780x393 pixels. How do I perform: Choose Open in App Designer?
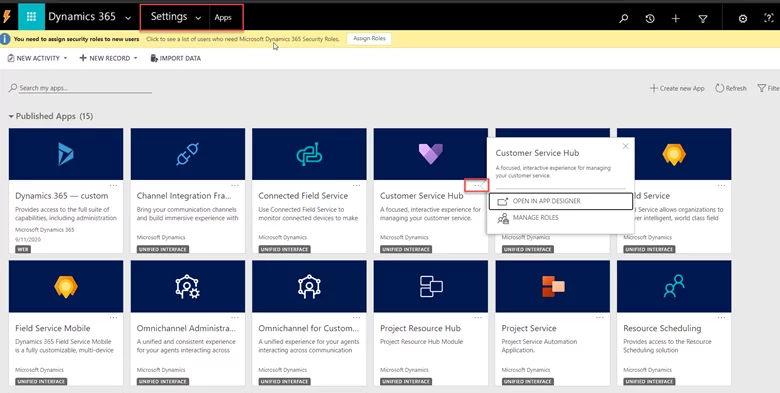pos(561,201)
